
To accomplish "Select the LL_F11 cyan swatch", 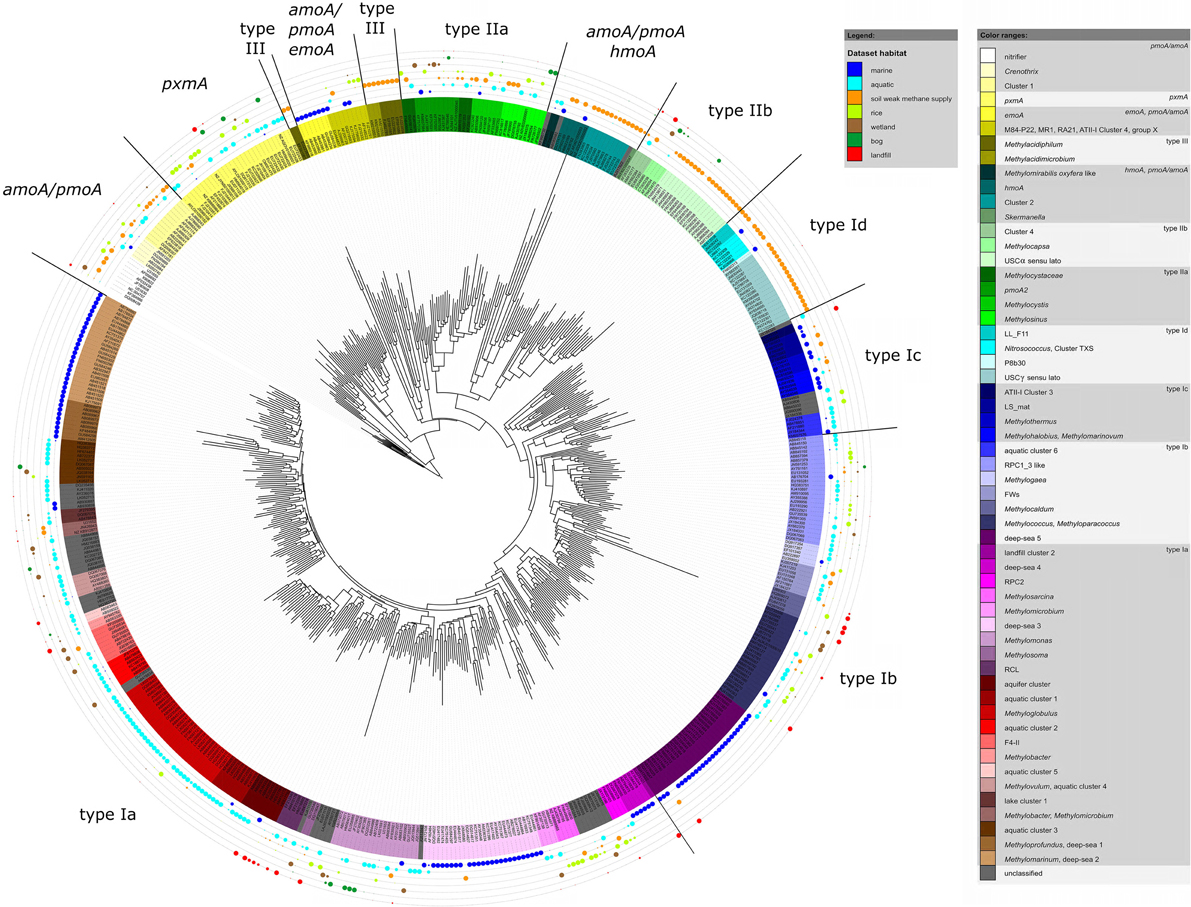I will tap(987, 333).
